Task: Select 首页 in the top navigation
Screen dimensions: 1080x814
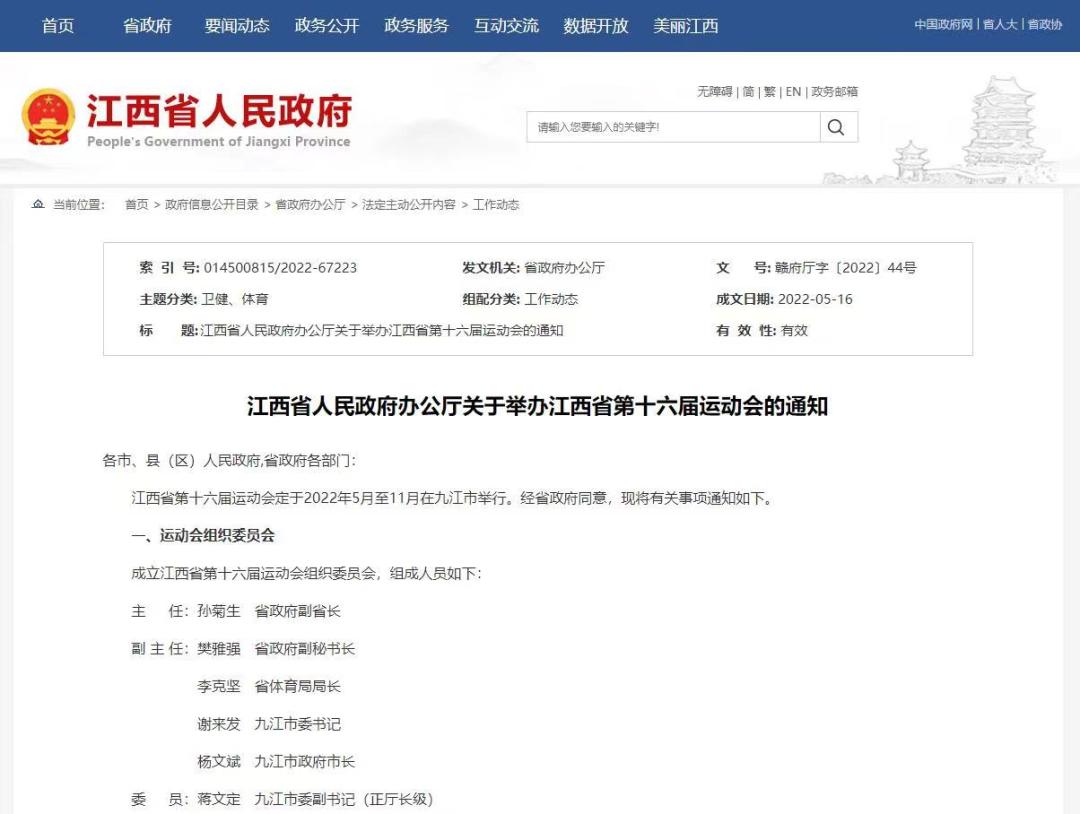Action: coord(57,26)
